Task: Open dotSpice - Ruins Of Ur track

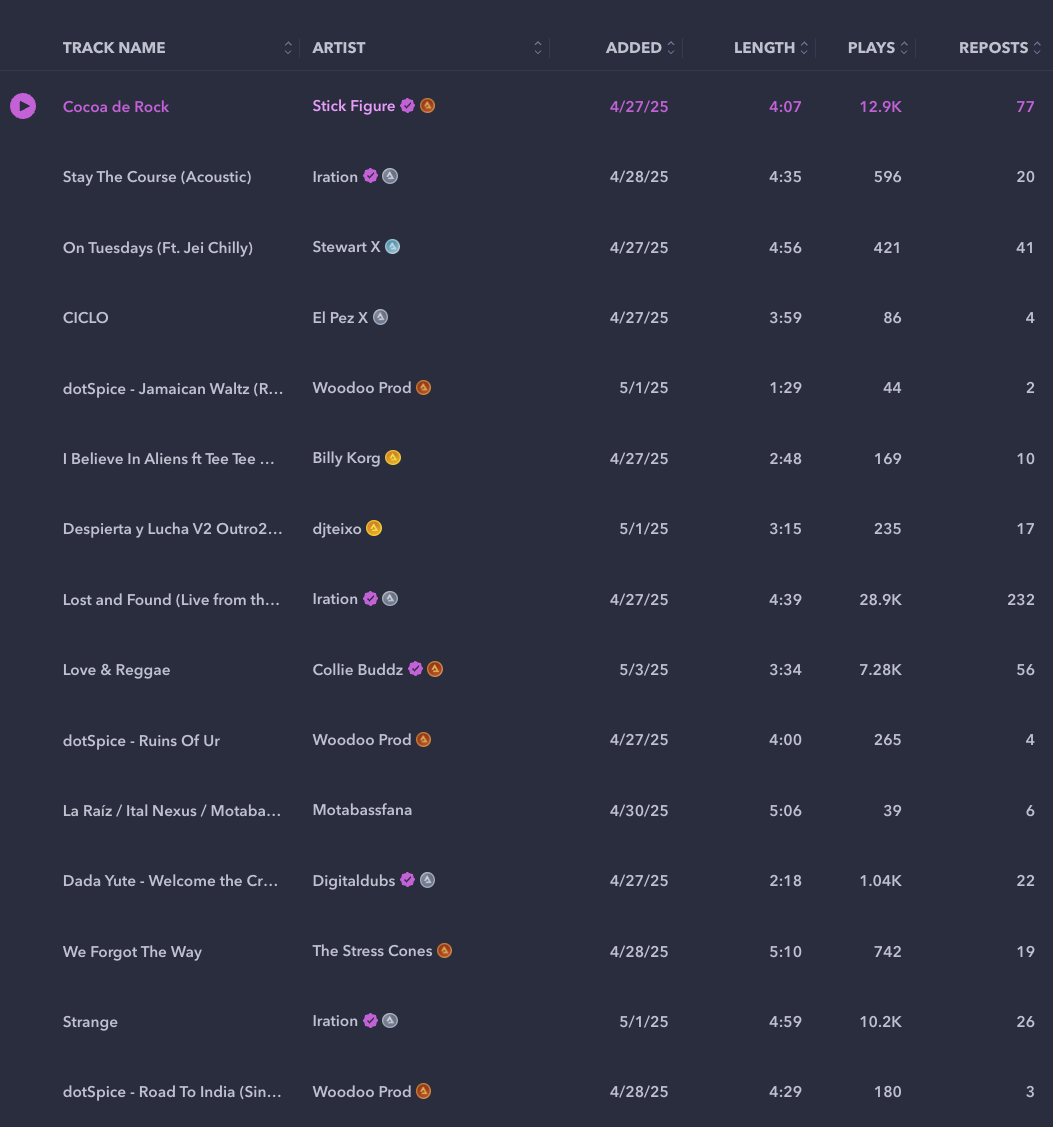Action: tap(141, 740)
